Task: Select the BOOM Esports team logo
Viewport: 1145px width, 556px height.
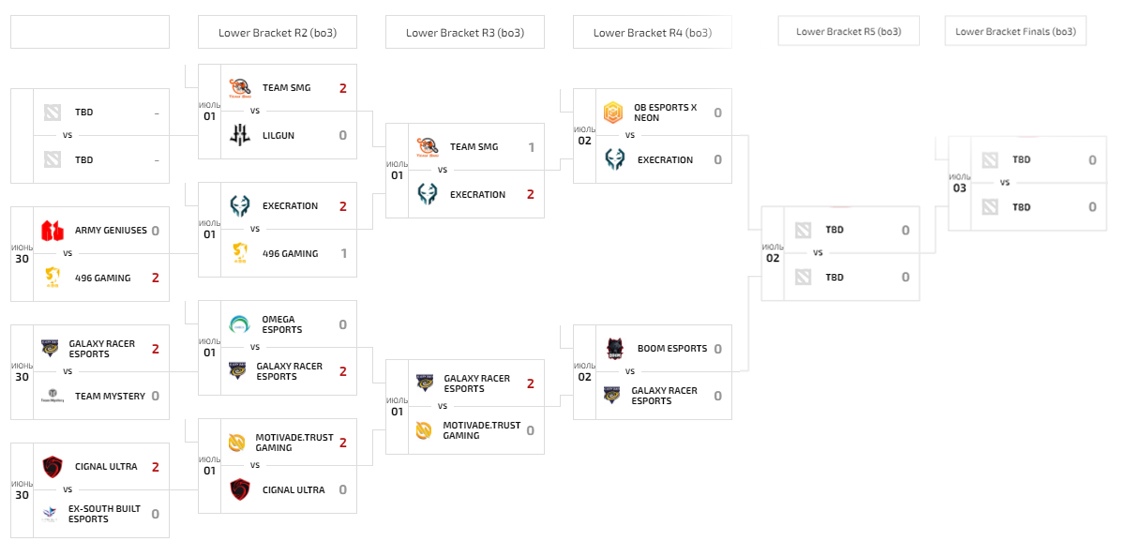Action: point(615,348)
